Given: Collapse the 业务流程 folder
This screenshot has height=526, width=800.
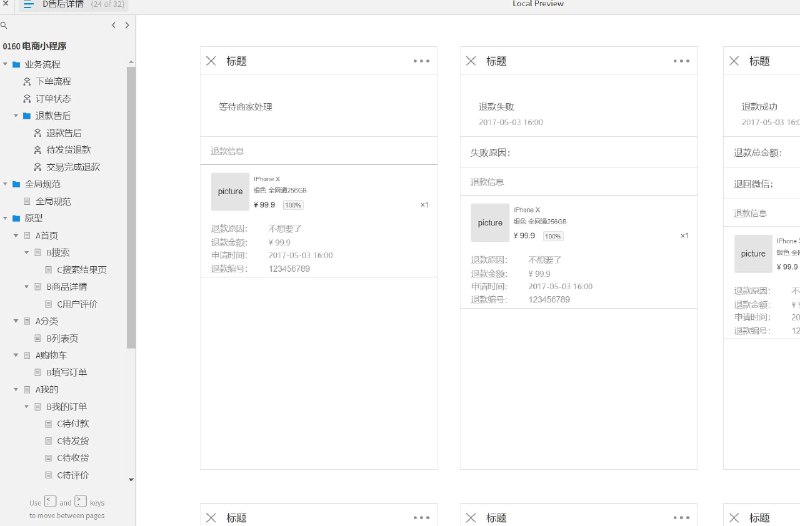Looking at the screenshot, I should point(5,64).
